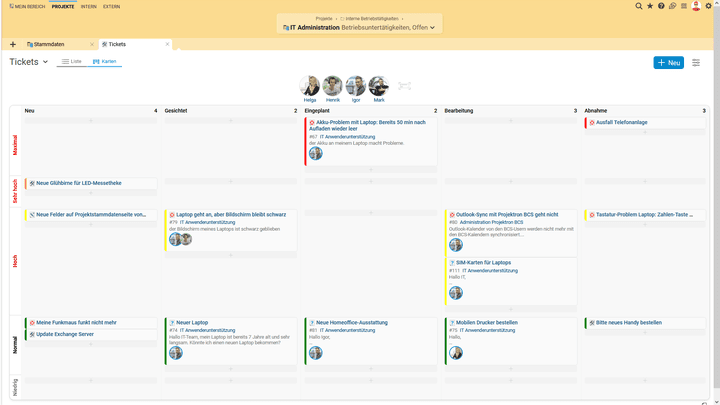Screen dimensions: 720x405
Task: Click assignee avatar on Mobilen Drucker card
Action: [456, 353]
